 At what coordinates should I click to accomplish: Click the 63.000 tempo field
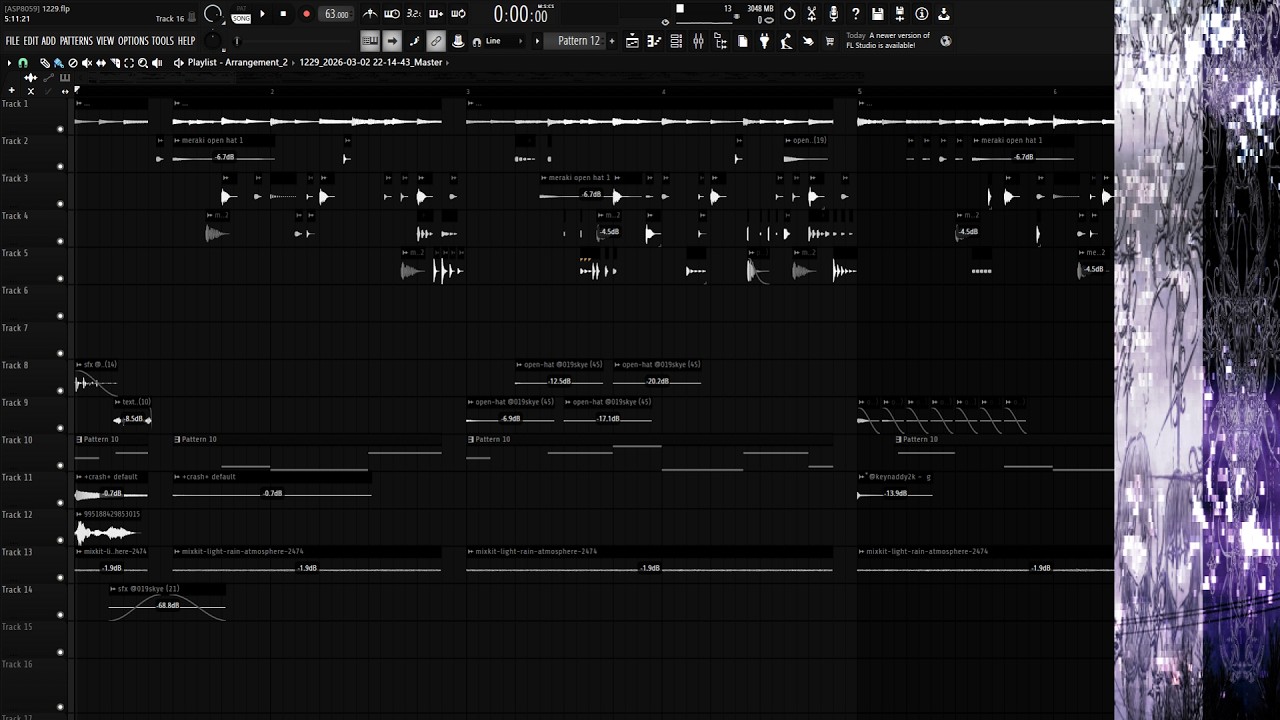336,14
